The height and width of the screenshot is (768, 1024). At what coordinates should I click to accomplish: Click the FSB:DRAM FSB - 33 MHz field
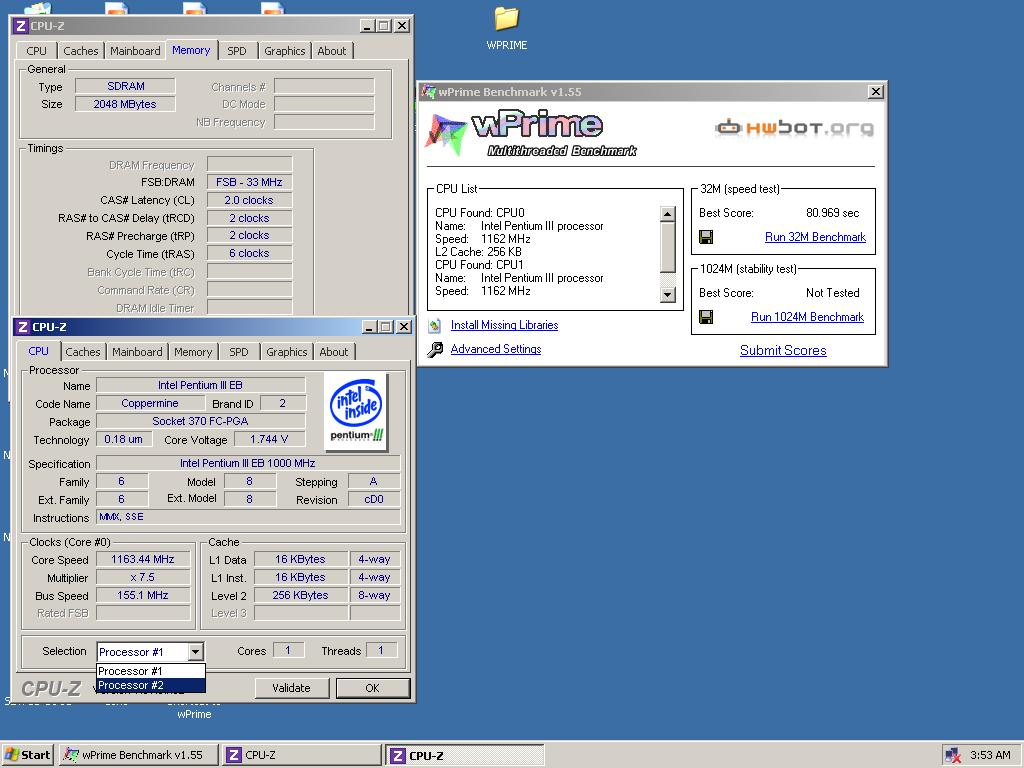coord(249,182)
